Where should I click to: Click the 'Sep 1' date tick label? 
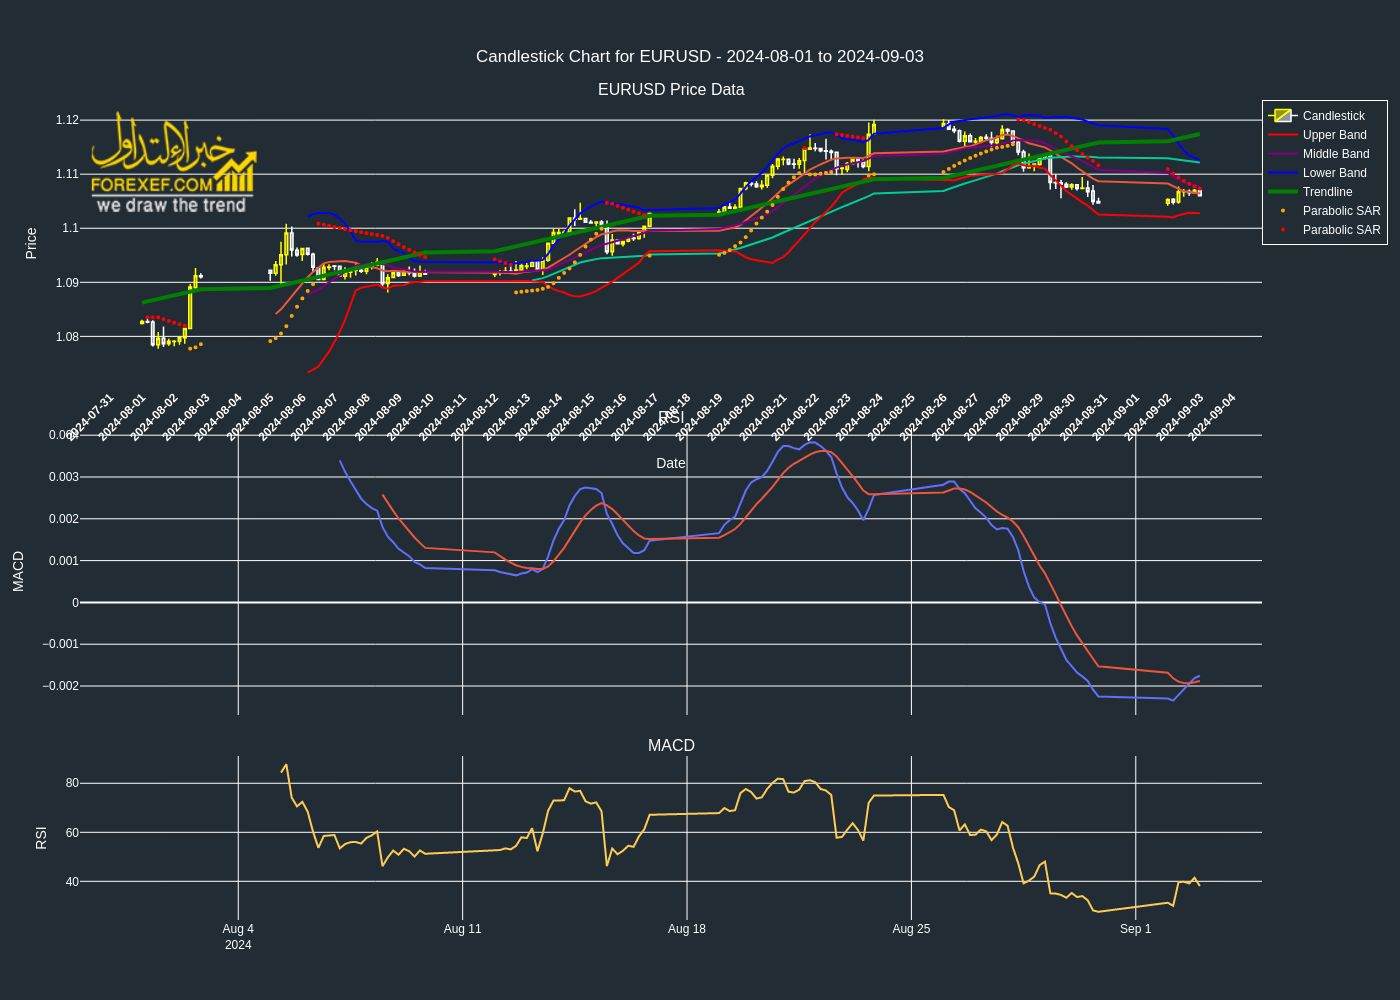1136,929
